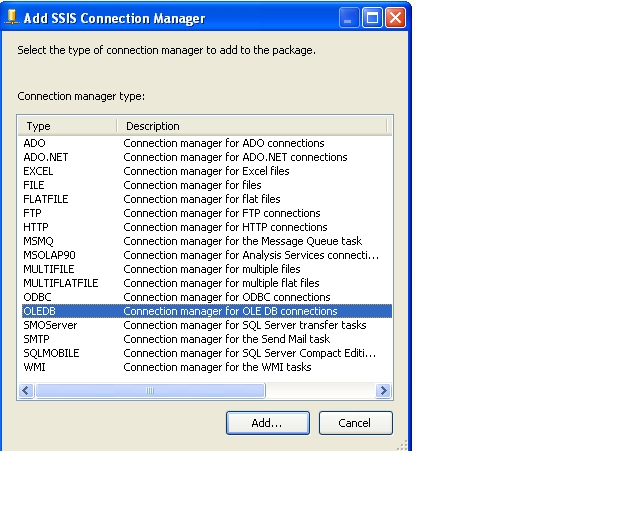
Task: Click the right scroll arrow of list
Action: pos(383,391)
